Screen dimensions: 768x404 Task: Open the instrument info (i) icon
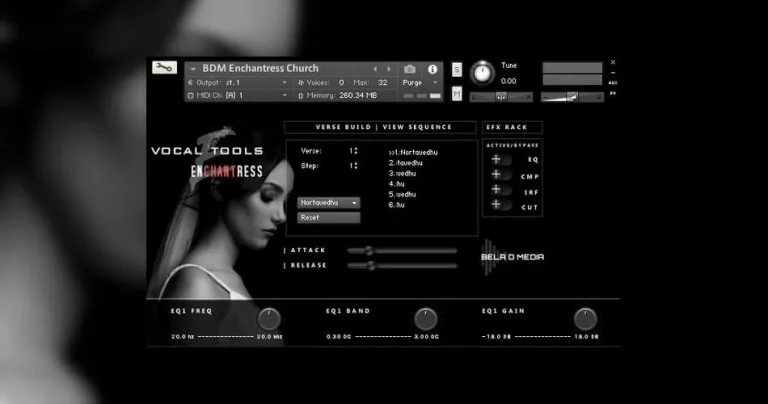point(432,69)
